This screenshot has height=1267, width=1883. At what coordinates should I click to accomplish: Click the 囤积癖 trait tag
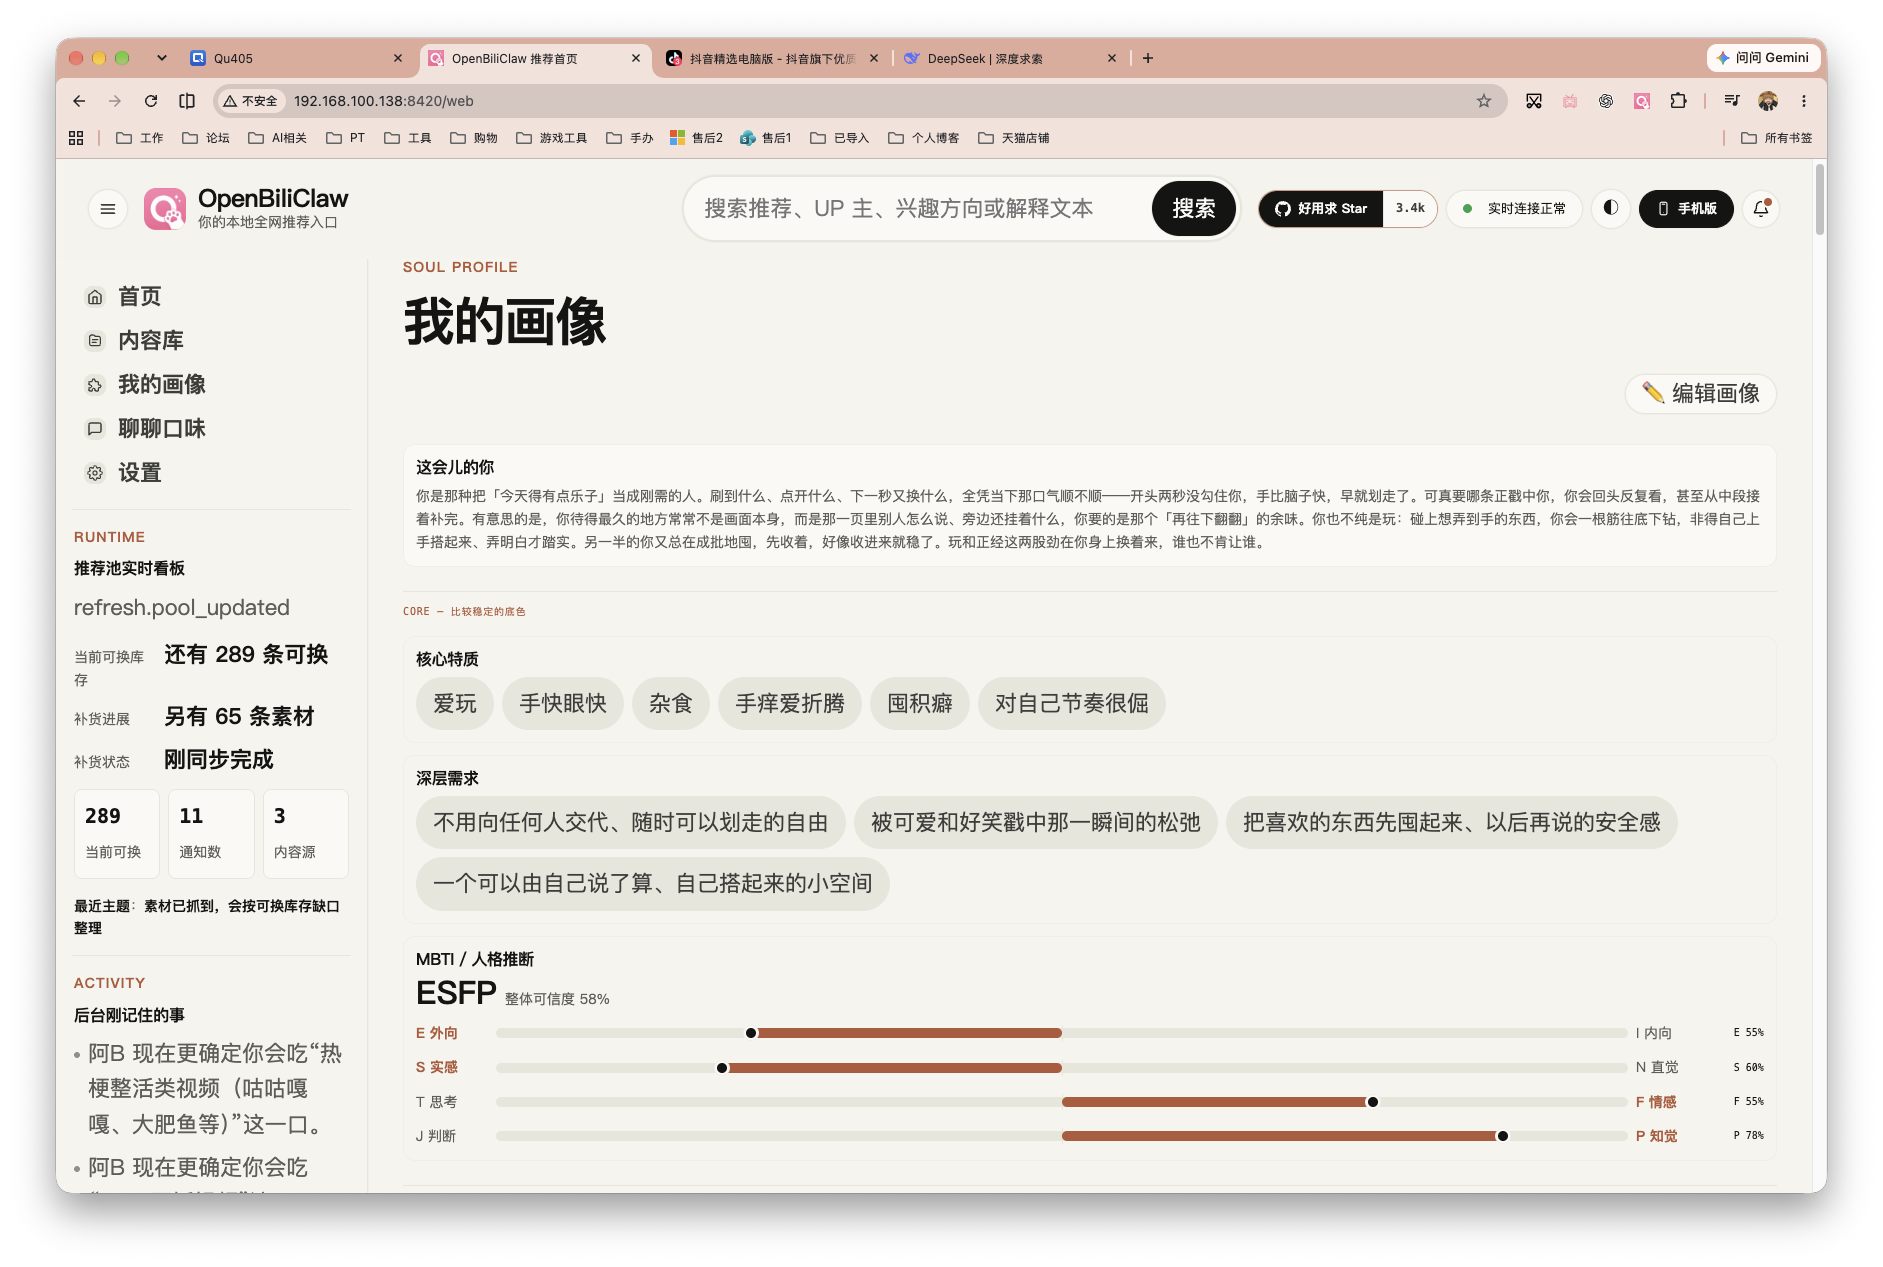click(x=920, y=703)
